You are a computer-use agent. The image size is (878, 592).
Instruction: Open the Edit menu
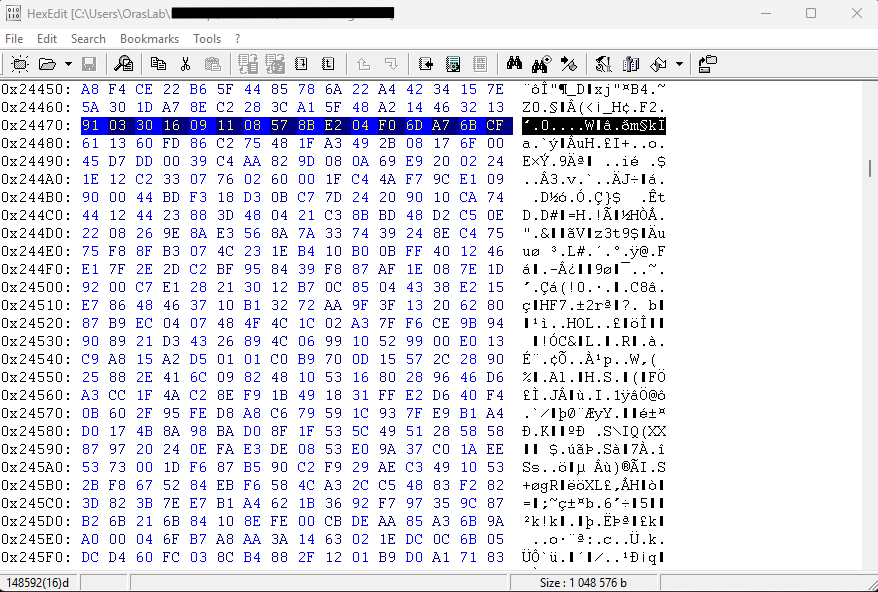[47, 39]
